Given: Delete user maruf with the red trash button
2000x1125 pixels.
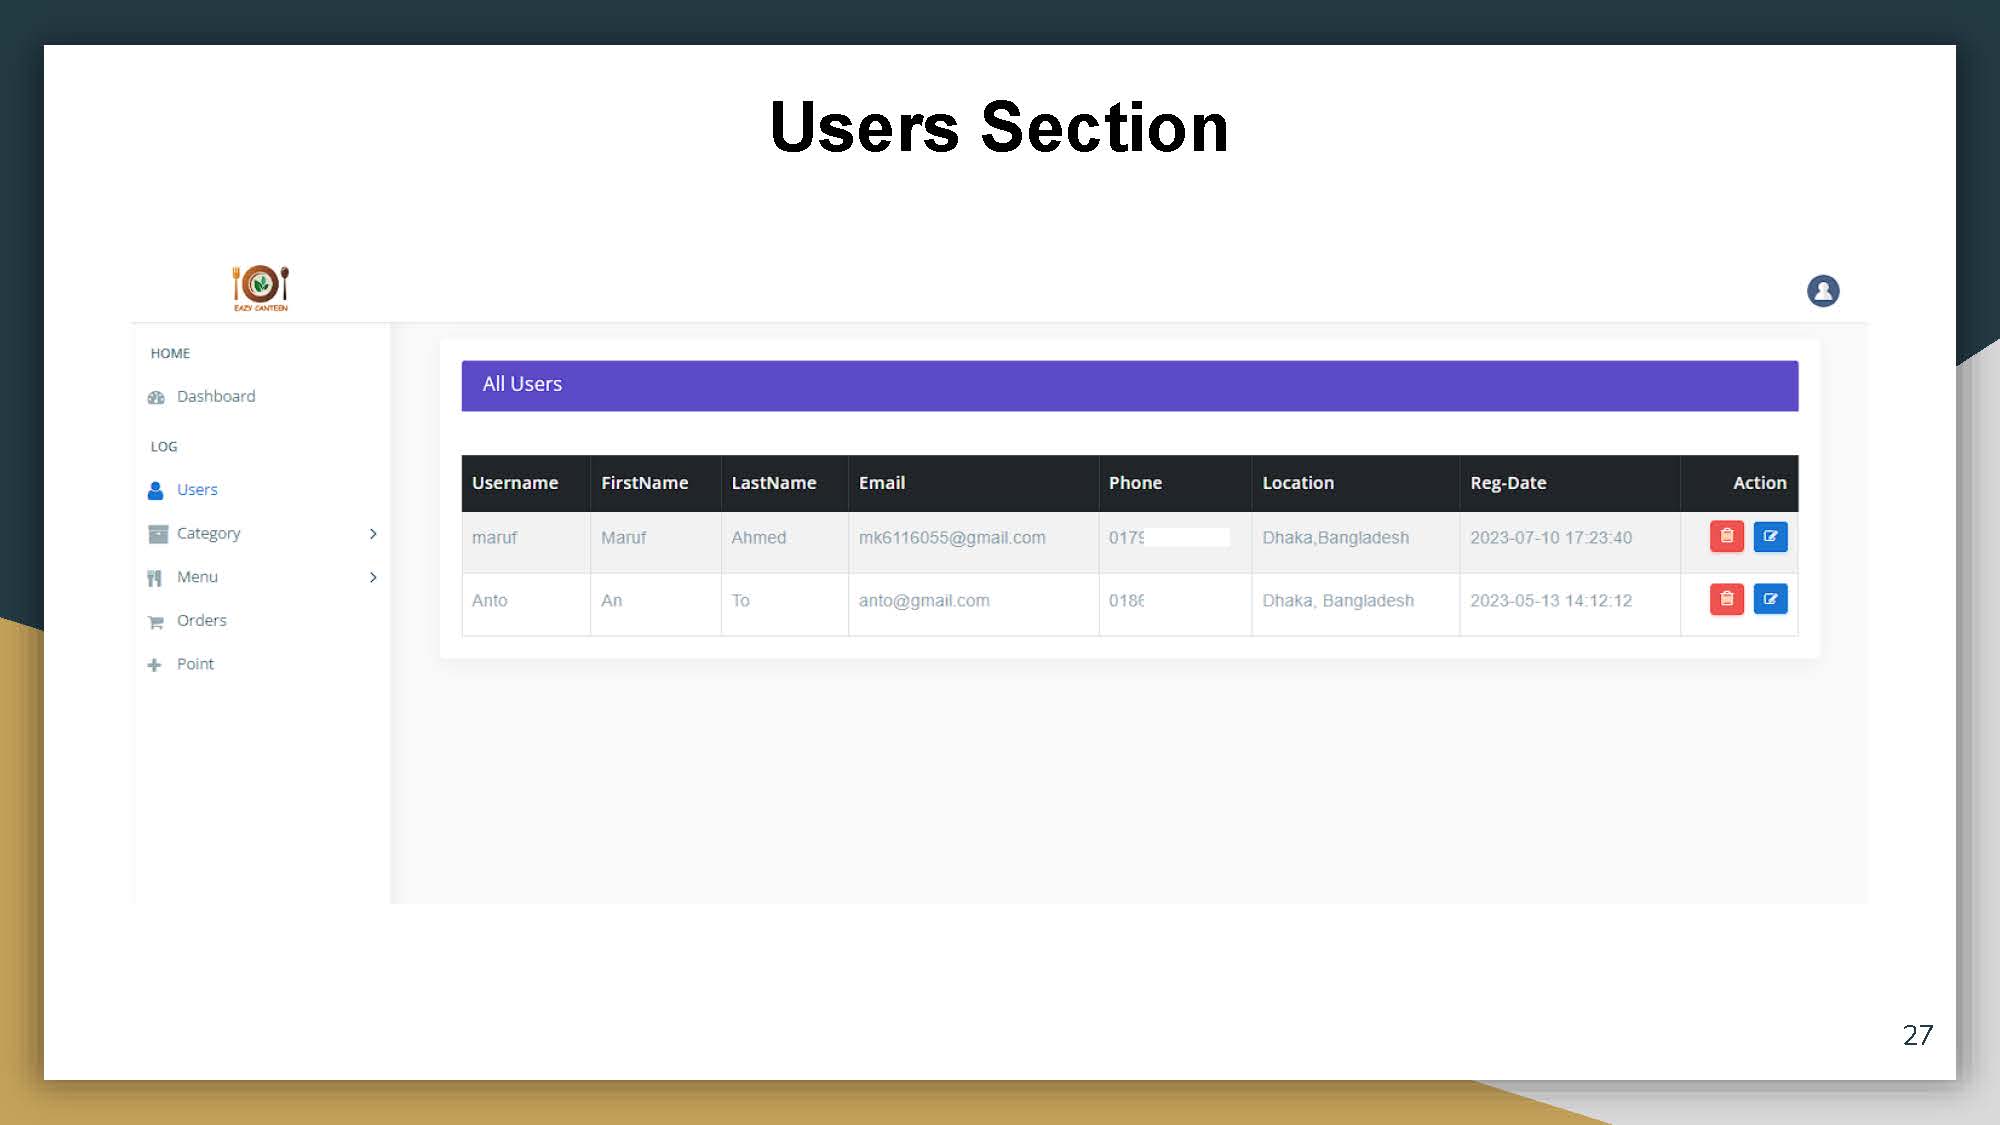Looking at the screenshot, I should 1726,537.
